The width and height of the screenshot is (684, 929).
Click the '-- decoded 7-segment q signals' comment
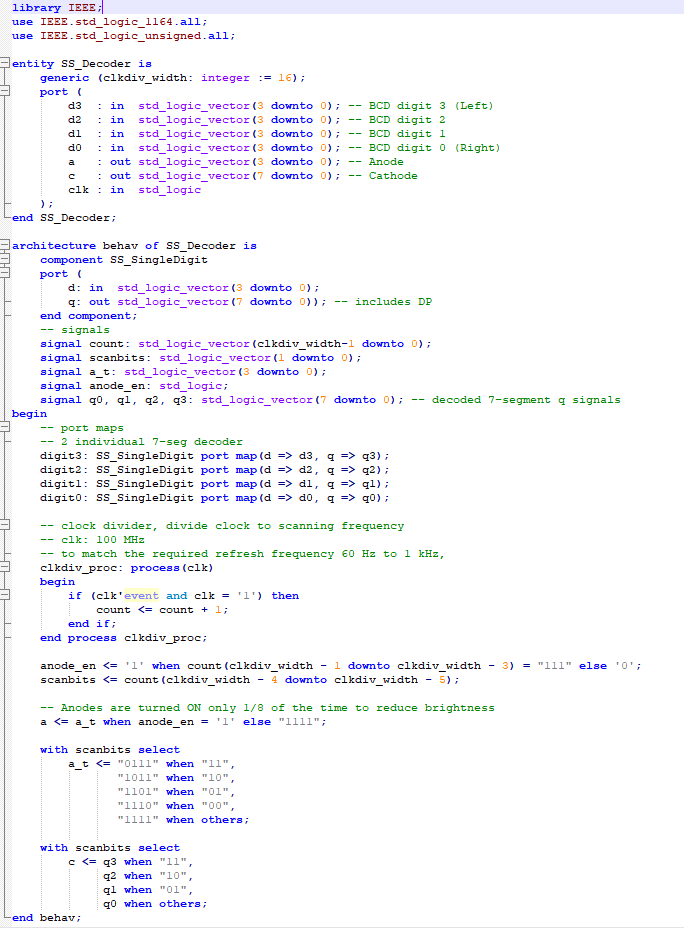(516, 400)
